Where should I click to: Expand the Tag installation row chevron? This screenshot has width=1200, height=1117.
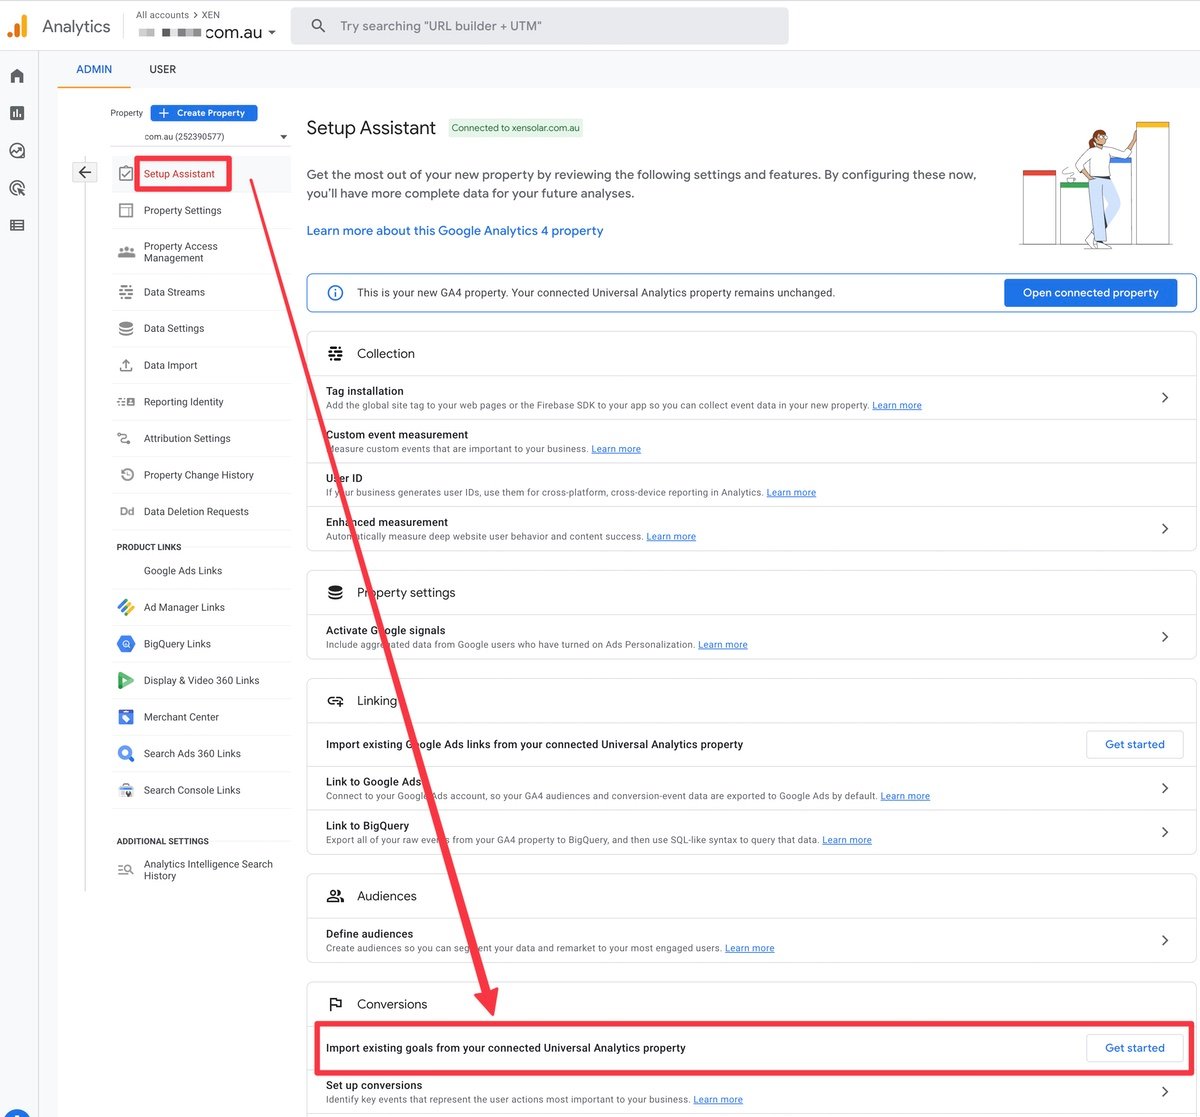coord(1164,398)
